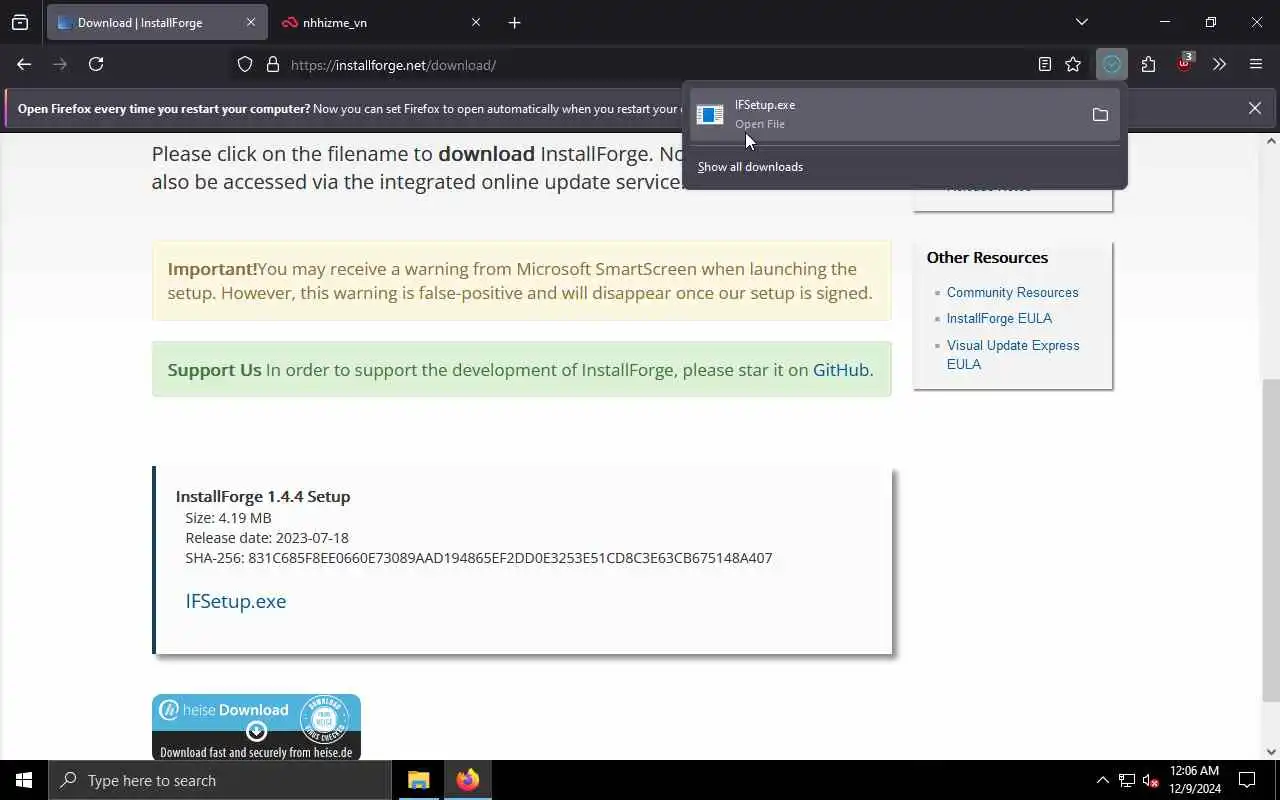1280x800 pixels.
Task: Click the Other Resources heading
Action: point(987,257)
